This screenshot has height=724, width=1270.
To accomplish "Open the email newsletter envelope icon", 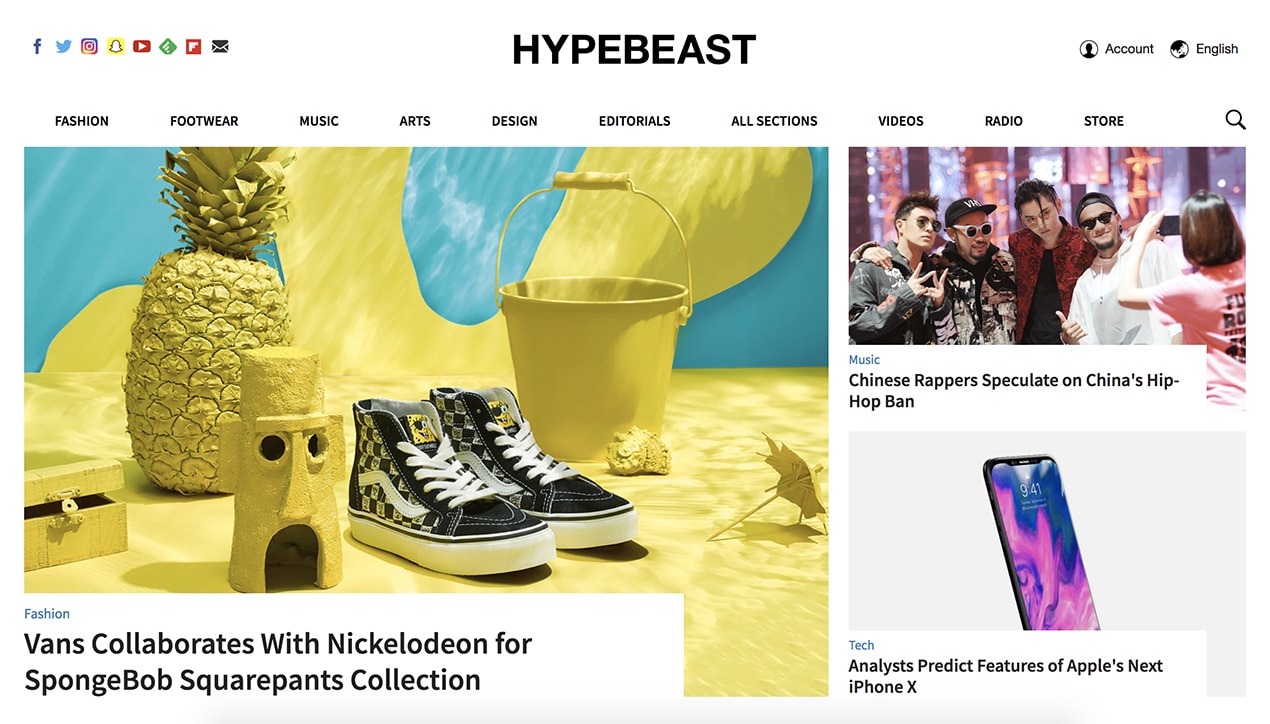I will [x=220, y=46].
